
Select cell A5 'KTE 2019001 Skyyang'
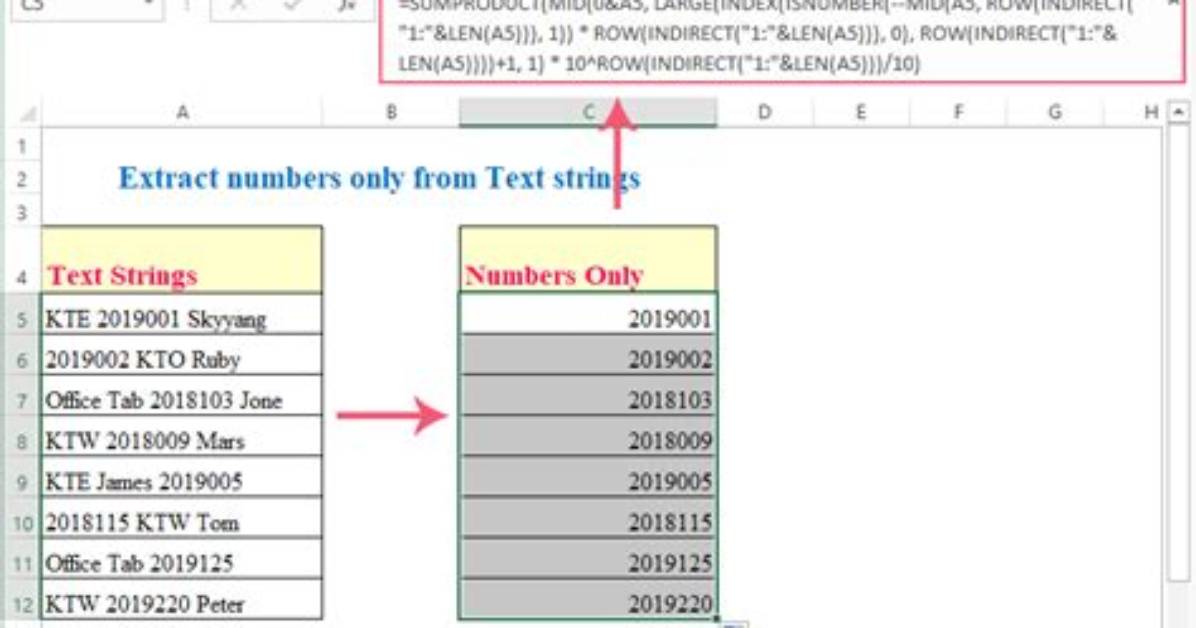pyautogui.click(x=182, y=314)
